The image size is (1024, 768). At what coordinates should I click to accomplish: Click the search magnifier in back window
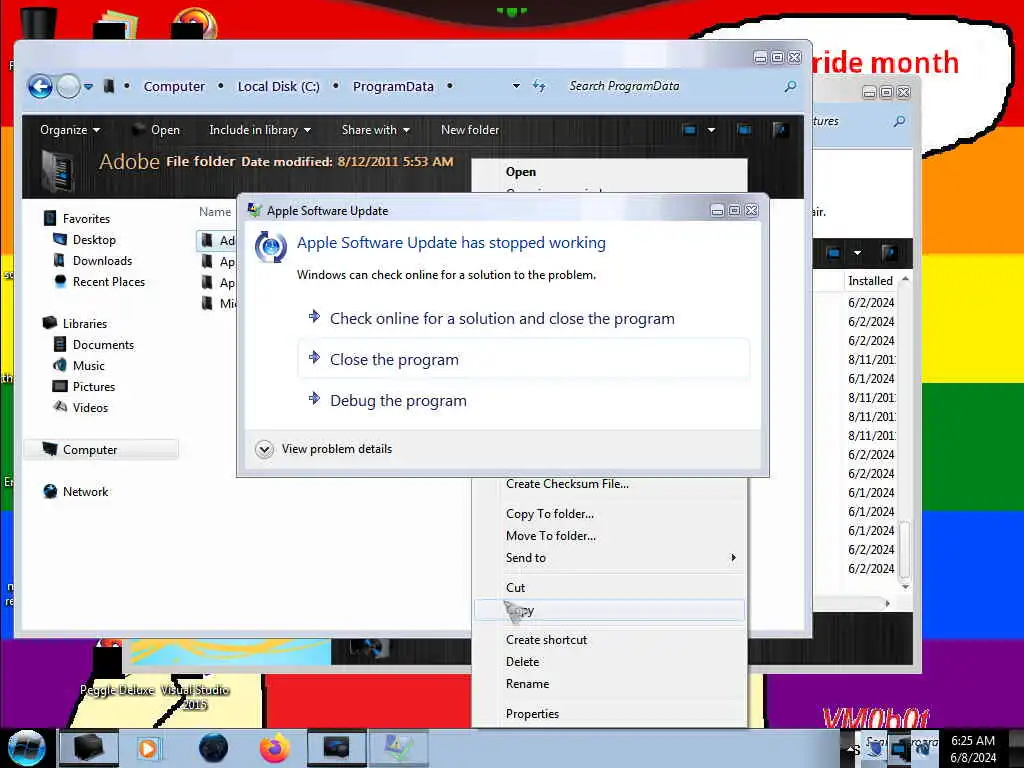(899, 121)
